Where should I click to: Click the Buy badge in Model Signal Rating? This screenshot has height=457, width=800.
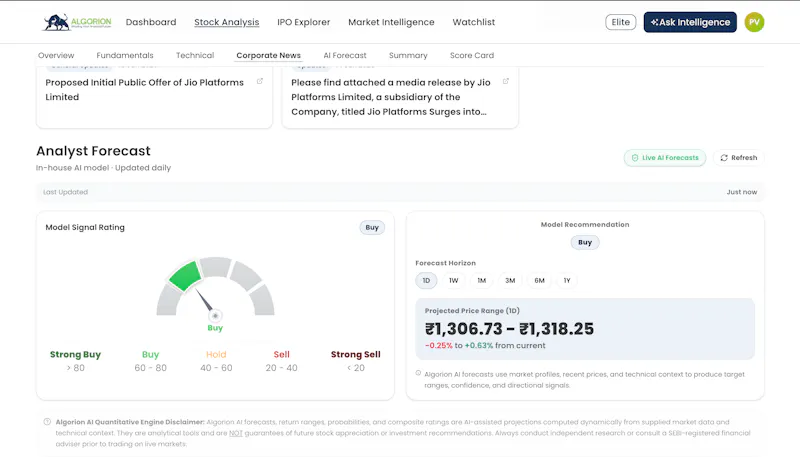372,227
